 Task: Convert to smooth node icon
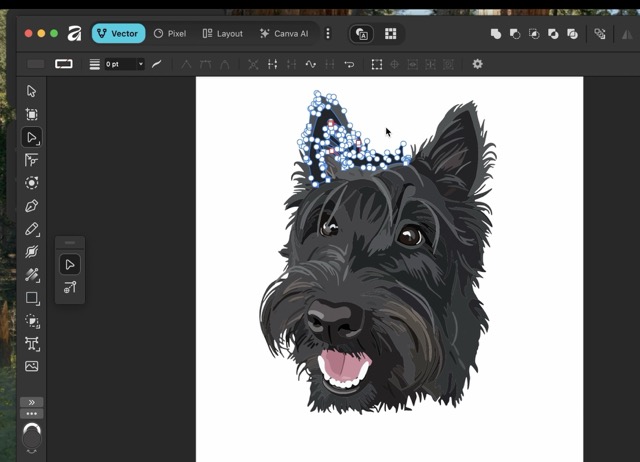[x=205, y=64]
